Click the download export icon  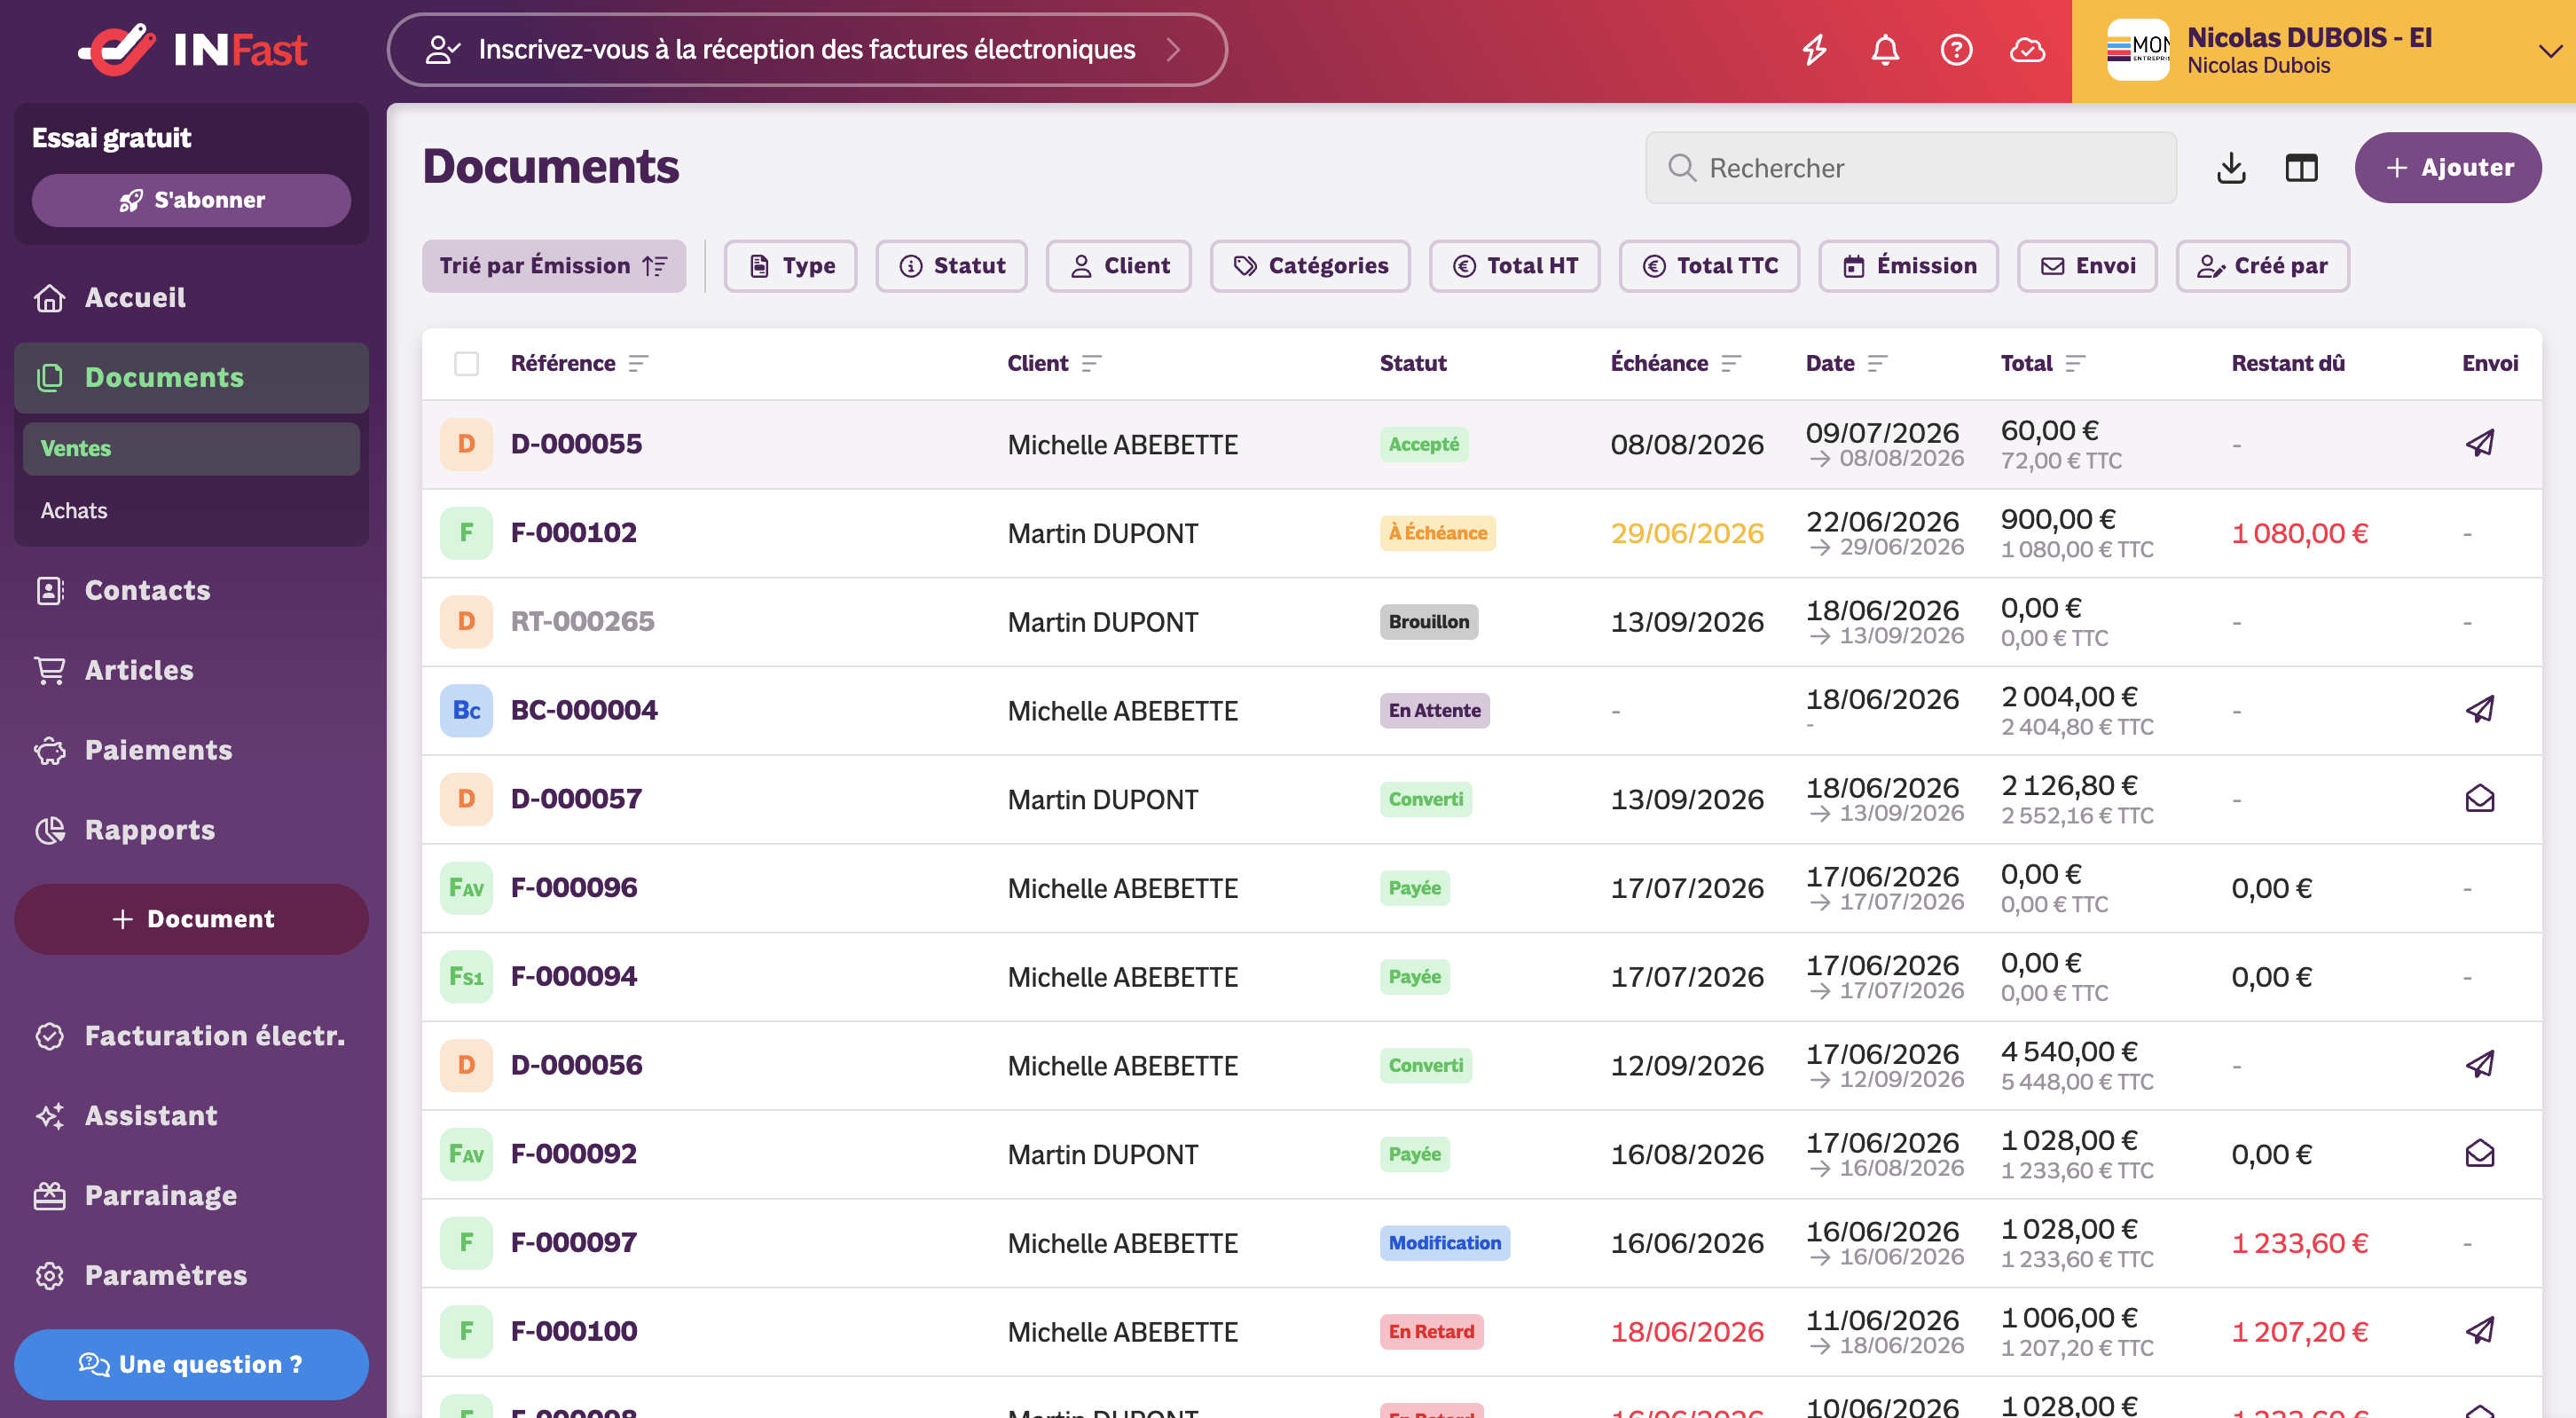coord(2231,167)
